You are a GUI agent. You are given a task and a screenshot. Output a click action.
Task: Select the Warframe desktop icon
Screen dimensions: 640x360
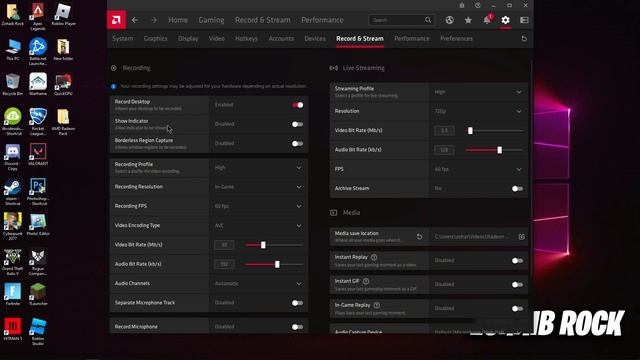coord(38,85)
